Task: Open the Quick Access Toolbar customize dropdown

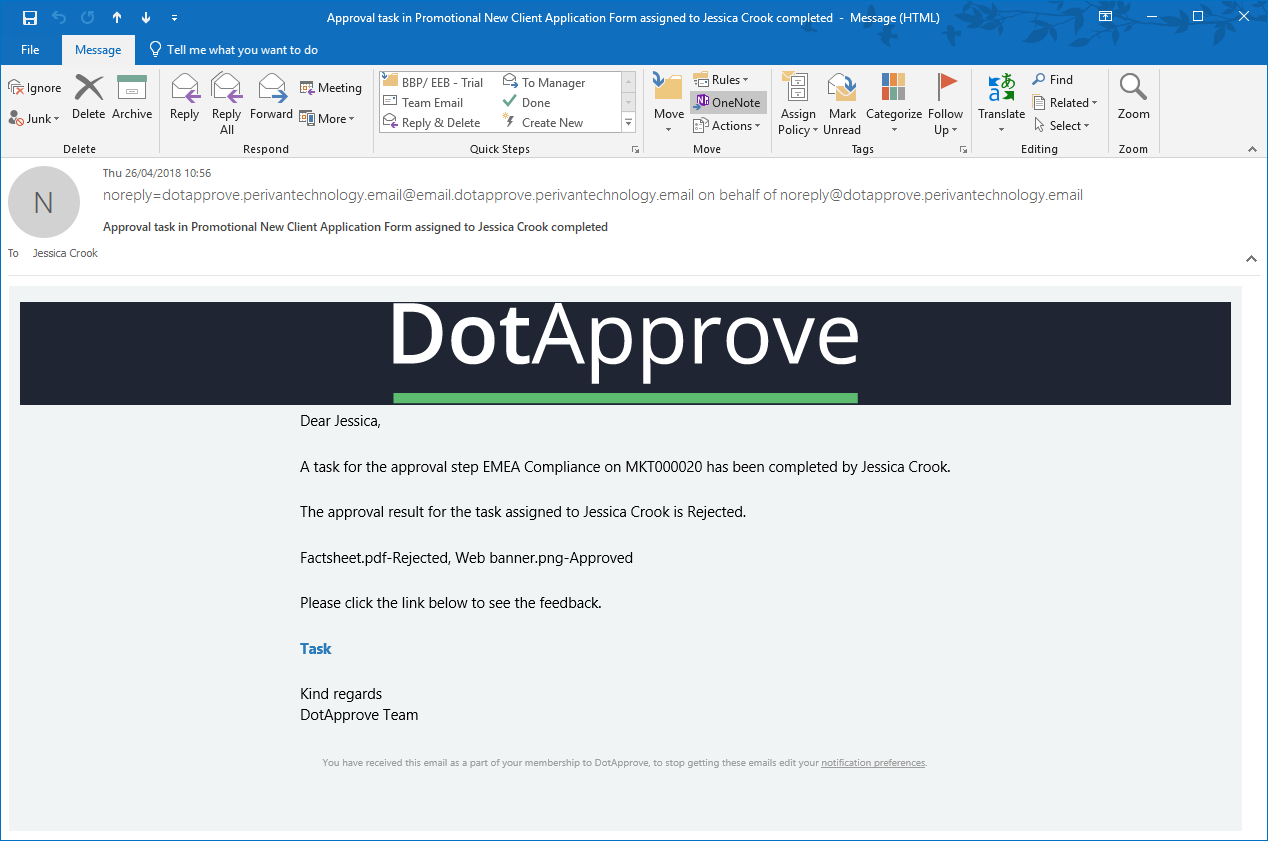Action: [x=175, y=18]
